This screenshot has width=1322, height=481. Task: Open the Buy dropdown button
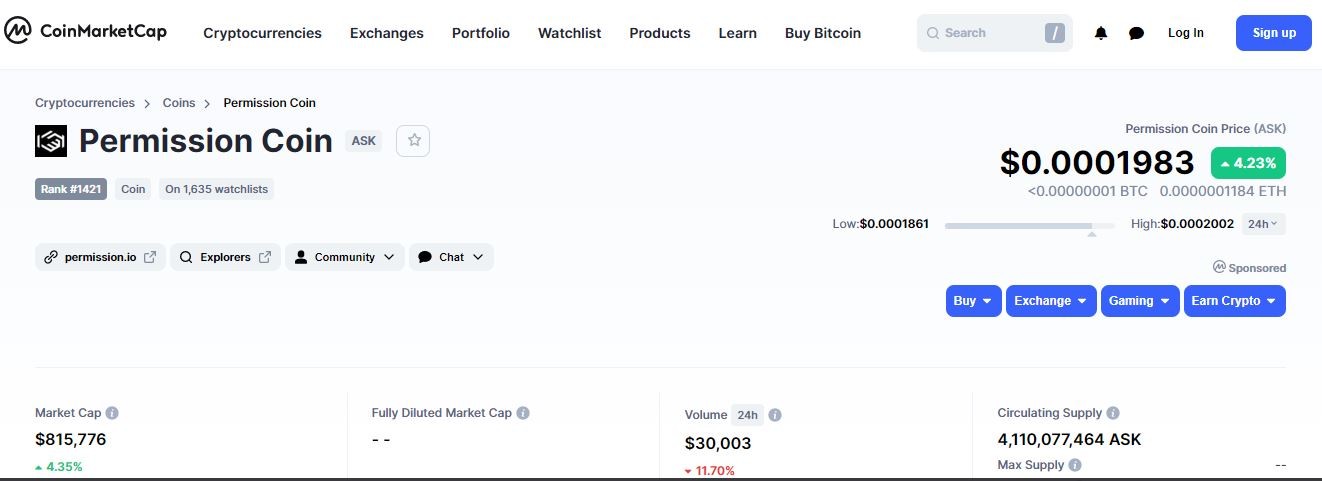coord(973,301)
